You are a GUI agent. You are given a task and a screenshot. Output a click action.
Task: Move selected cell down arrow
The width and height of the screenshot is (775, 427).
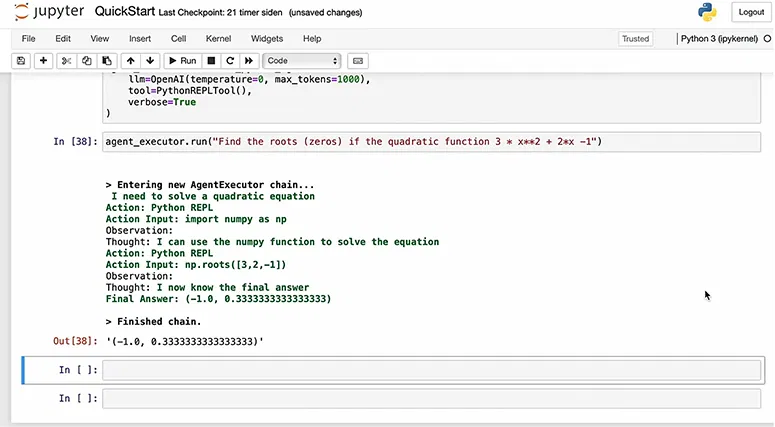pyautogui.click(x=151, y=61)
